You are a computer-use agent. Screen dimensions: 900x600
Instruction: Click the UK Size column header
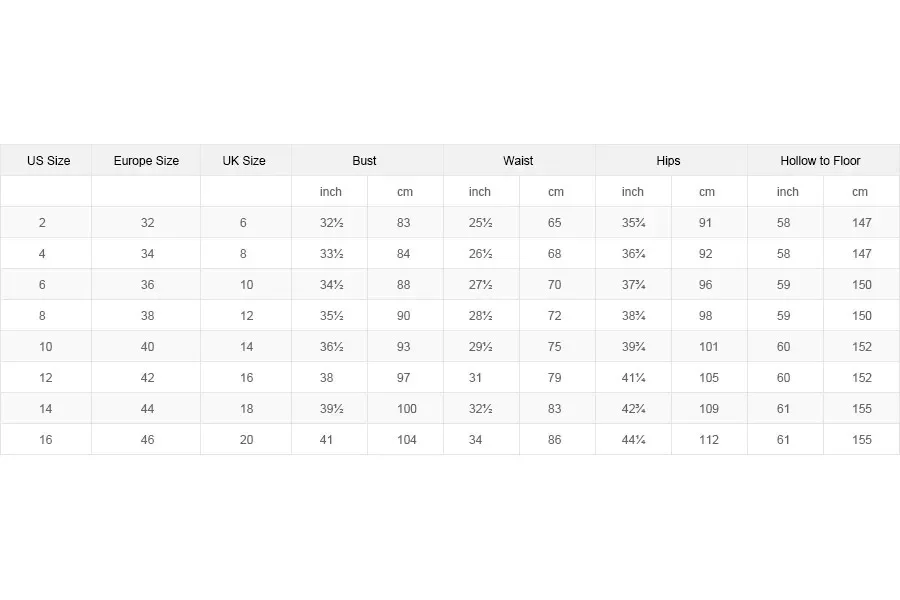click(244, 161)
